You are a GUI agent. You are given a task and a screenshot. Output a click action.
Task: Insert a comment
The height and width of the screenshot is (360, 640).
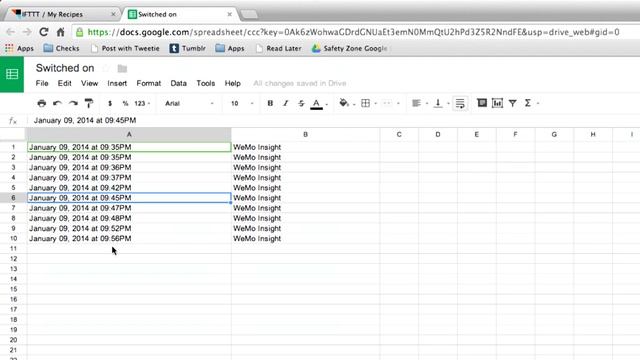click(482, 103)
